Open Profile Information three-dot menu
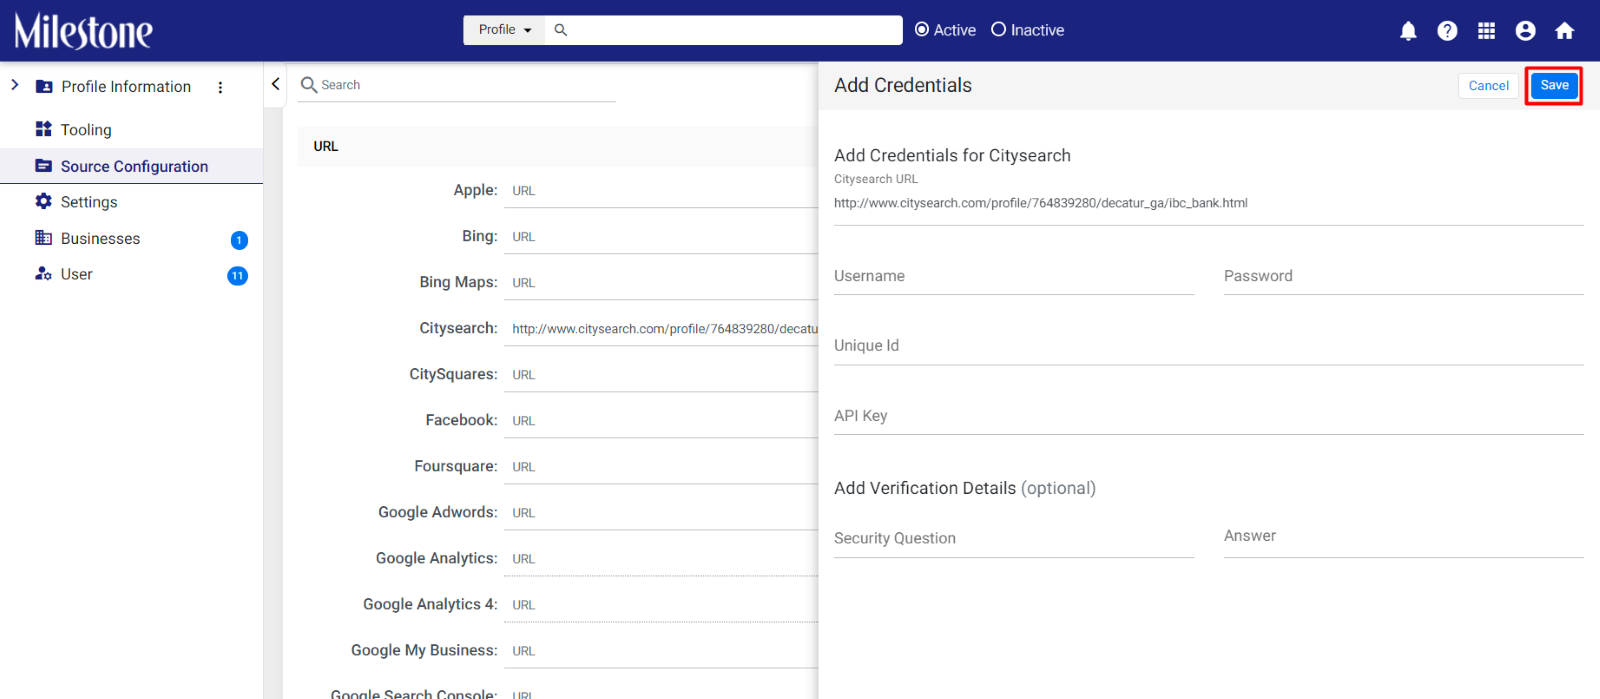 220,87
